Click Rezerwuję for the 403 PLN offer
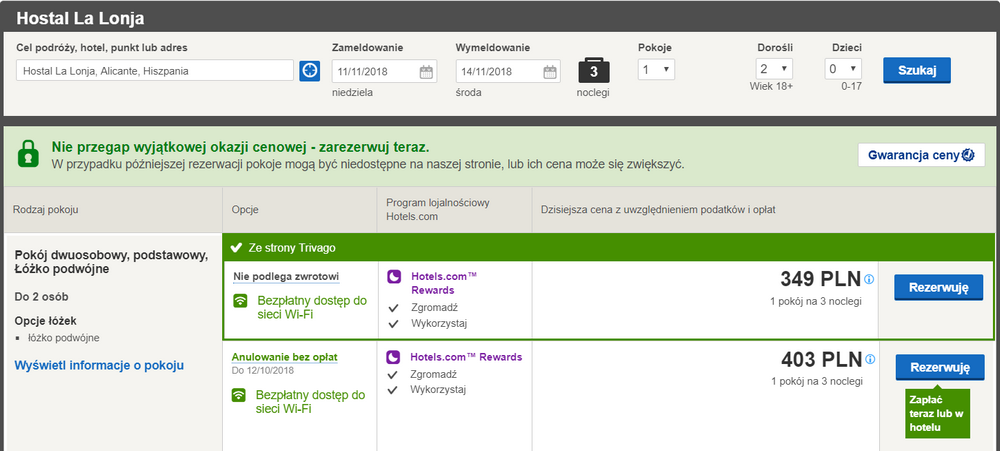Screen dimensions: 1000x451 click(x=938, y=368)
